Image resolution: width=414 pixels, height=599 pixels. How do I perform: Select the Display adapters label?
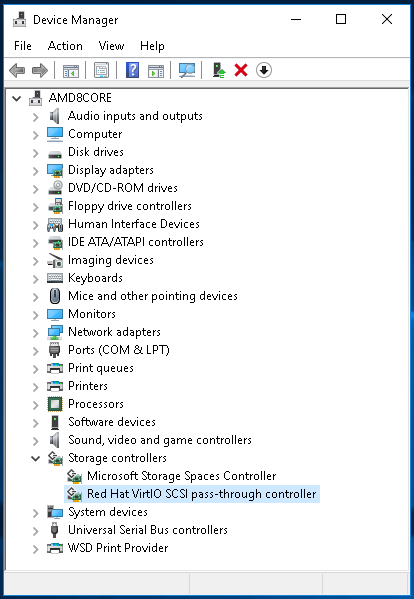pos(111,170)
